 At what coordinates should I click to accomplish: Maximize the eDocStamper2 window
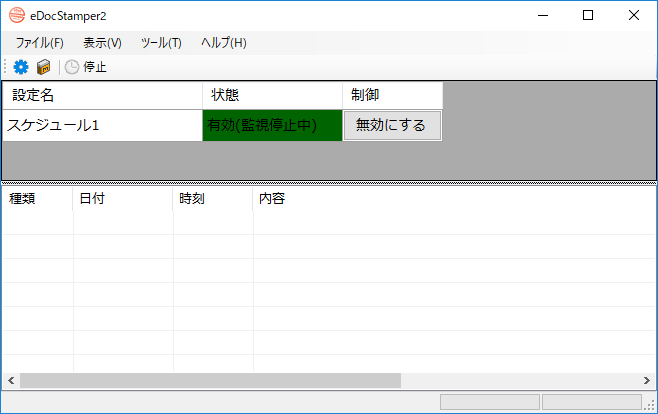pyautogui.click(x=588, y=16)
